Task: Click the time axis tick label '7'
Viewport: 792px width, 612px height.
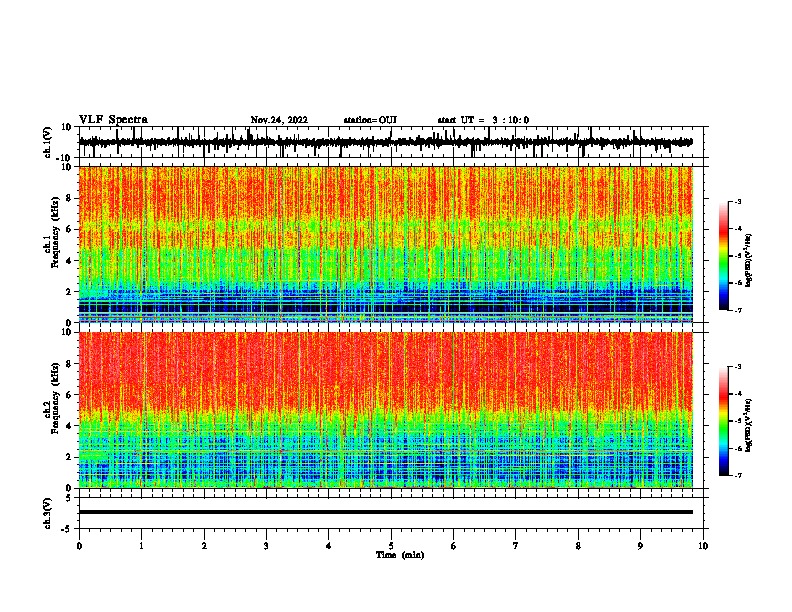Action: pos(516,546)
